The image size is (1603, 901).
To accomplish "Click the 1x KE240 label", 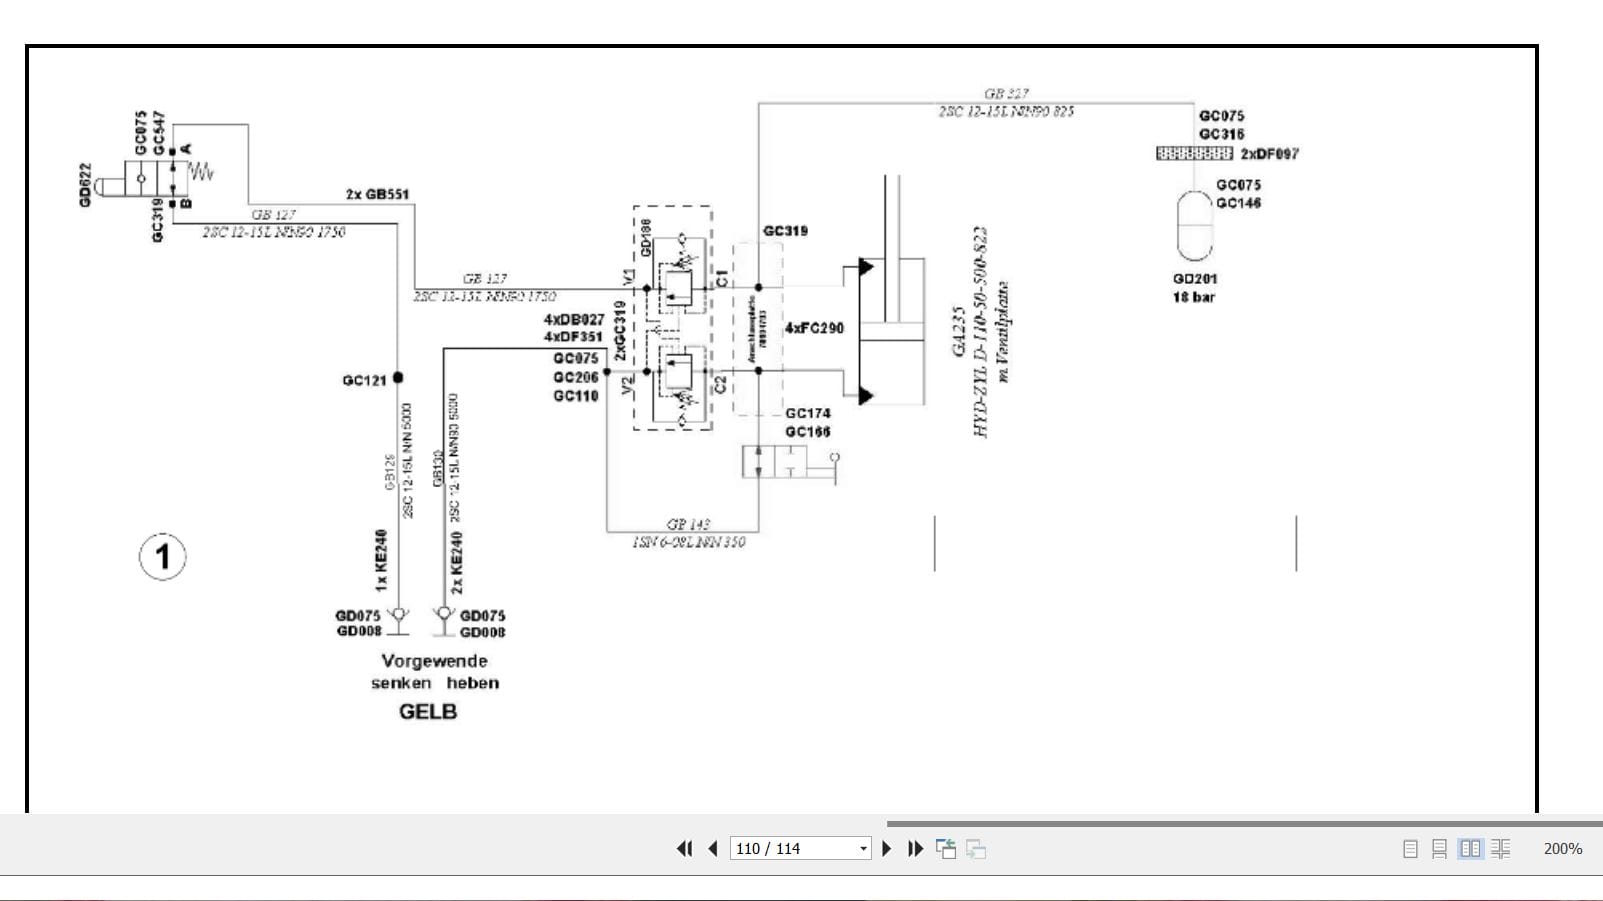I will click(x=380, y=561).
